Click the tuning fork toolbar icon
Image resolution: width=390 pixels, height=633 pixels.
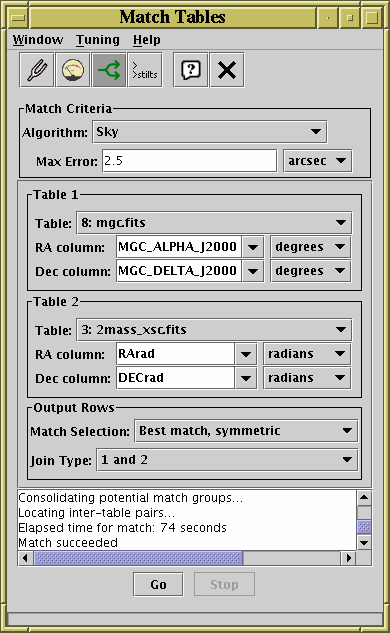[x=37, y=70]
